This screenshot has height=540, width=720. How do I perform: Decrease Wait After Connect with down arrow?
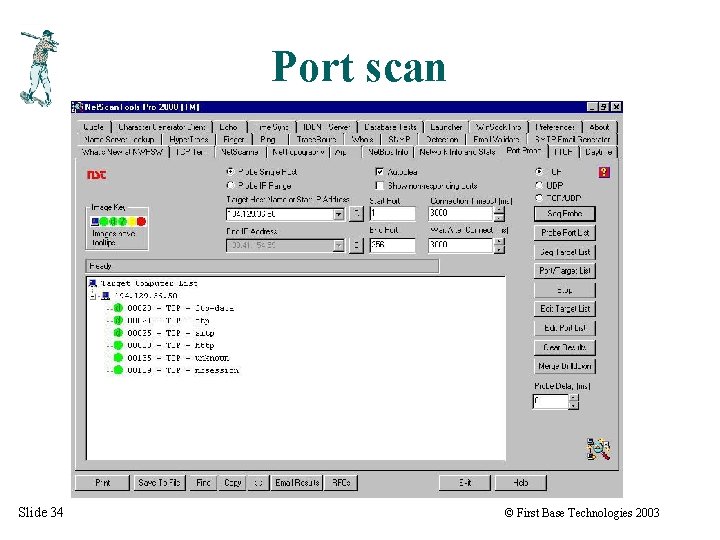(x=500, y=249)
